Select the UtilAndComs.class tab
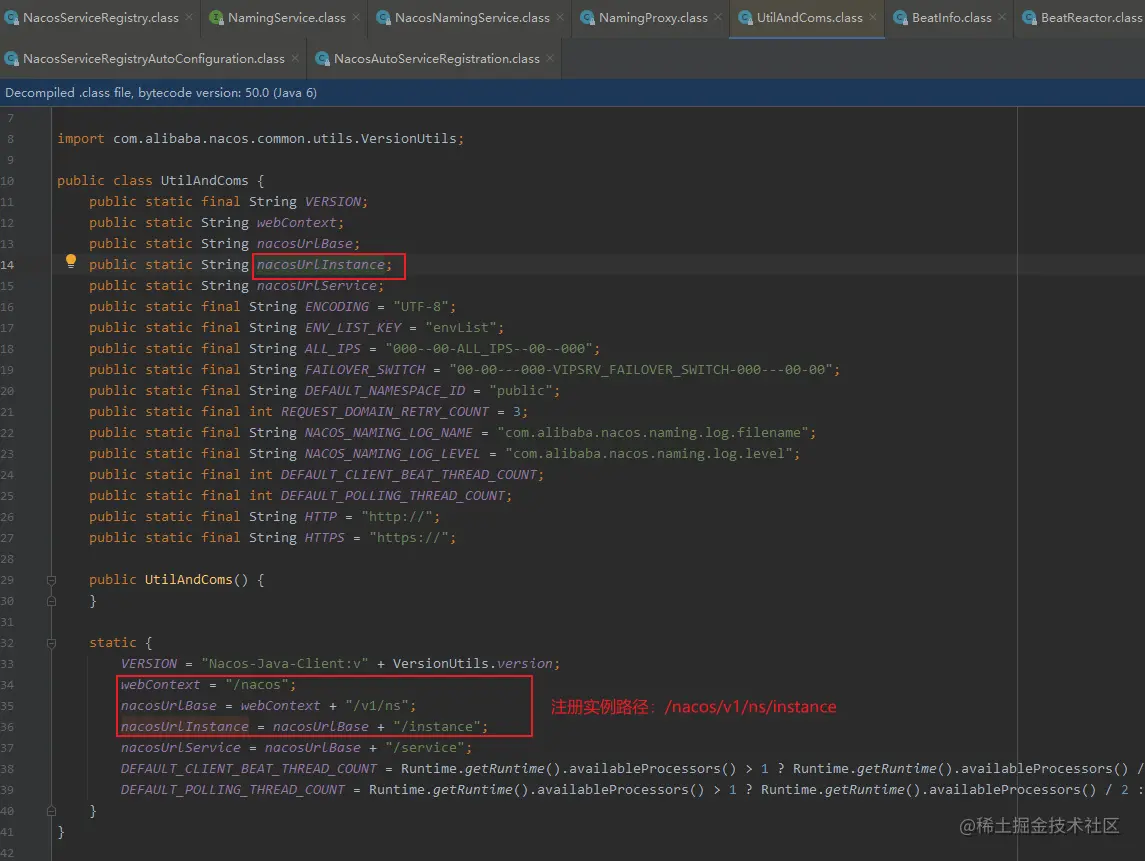The width and height of the screenshot is (1145, 861). [809, 18]
